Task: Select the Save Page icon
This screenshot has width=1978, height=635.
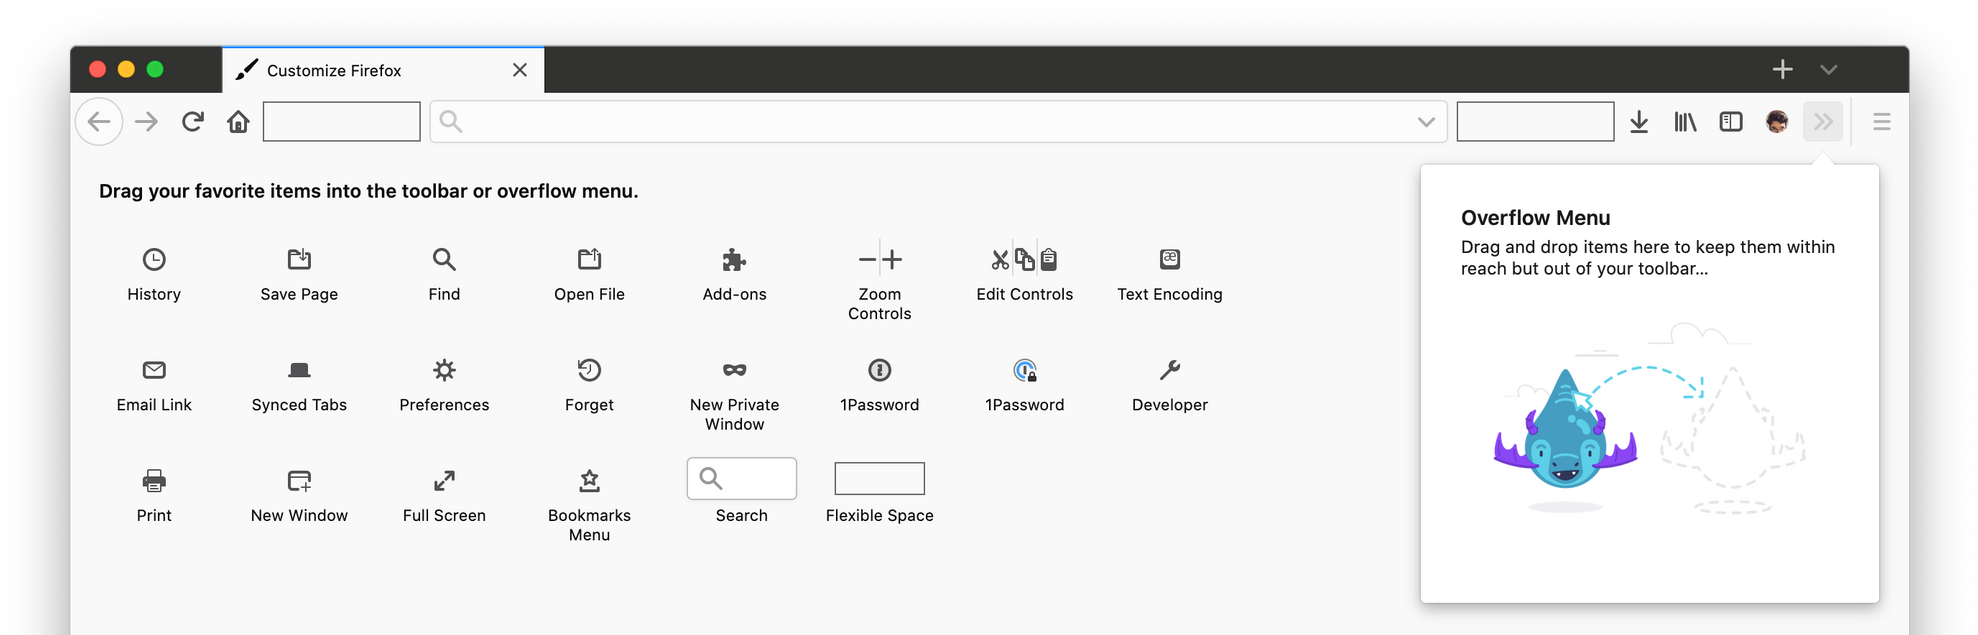Action: point(299,259)
